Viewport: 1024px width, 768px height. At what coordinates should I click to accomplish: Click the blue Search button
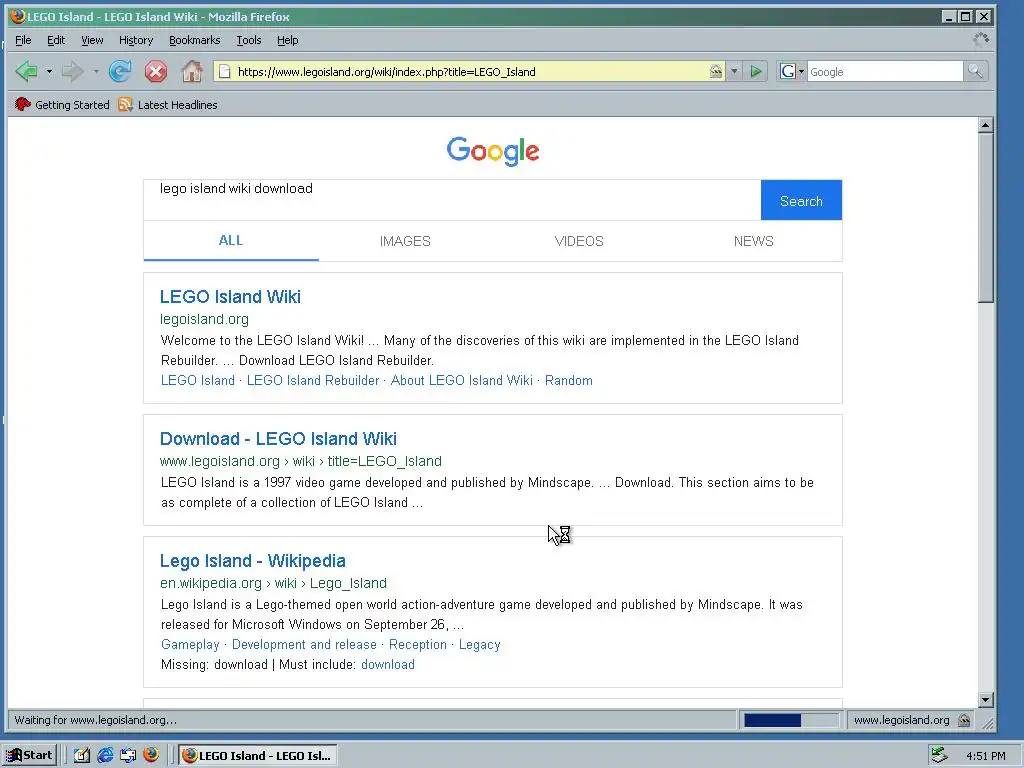(801, 200)
